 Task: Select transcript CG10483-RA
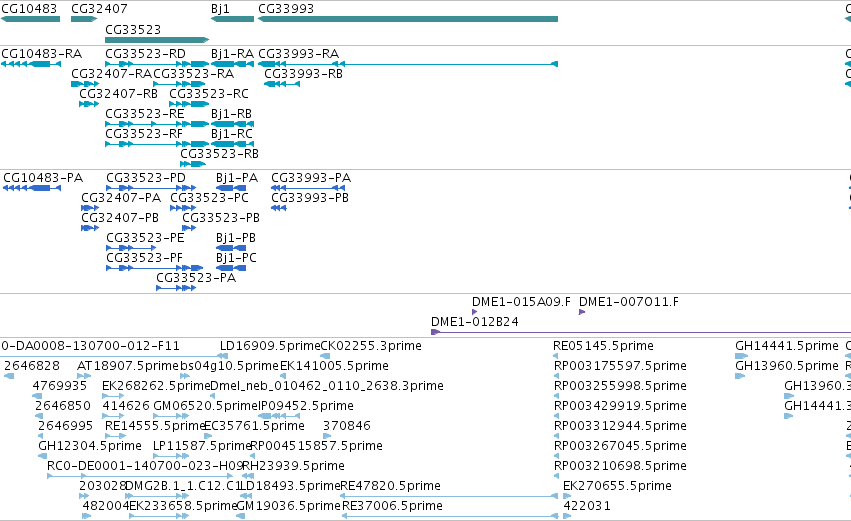pos(41,54)
